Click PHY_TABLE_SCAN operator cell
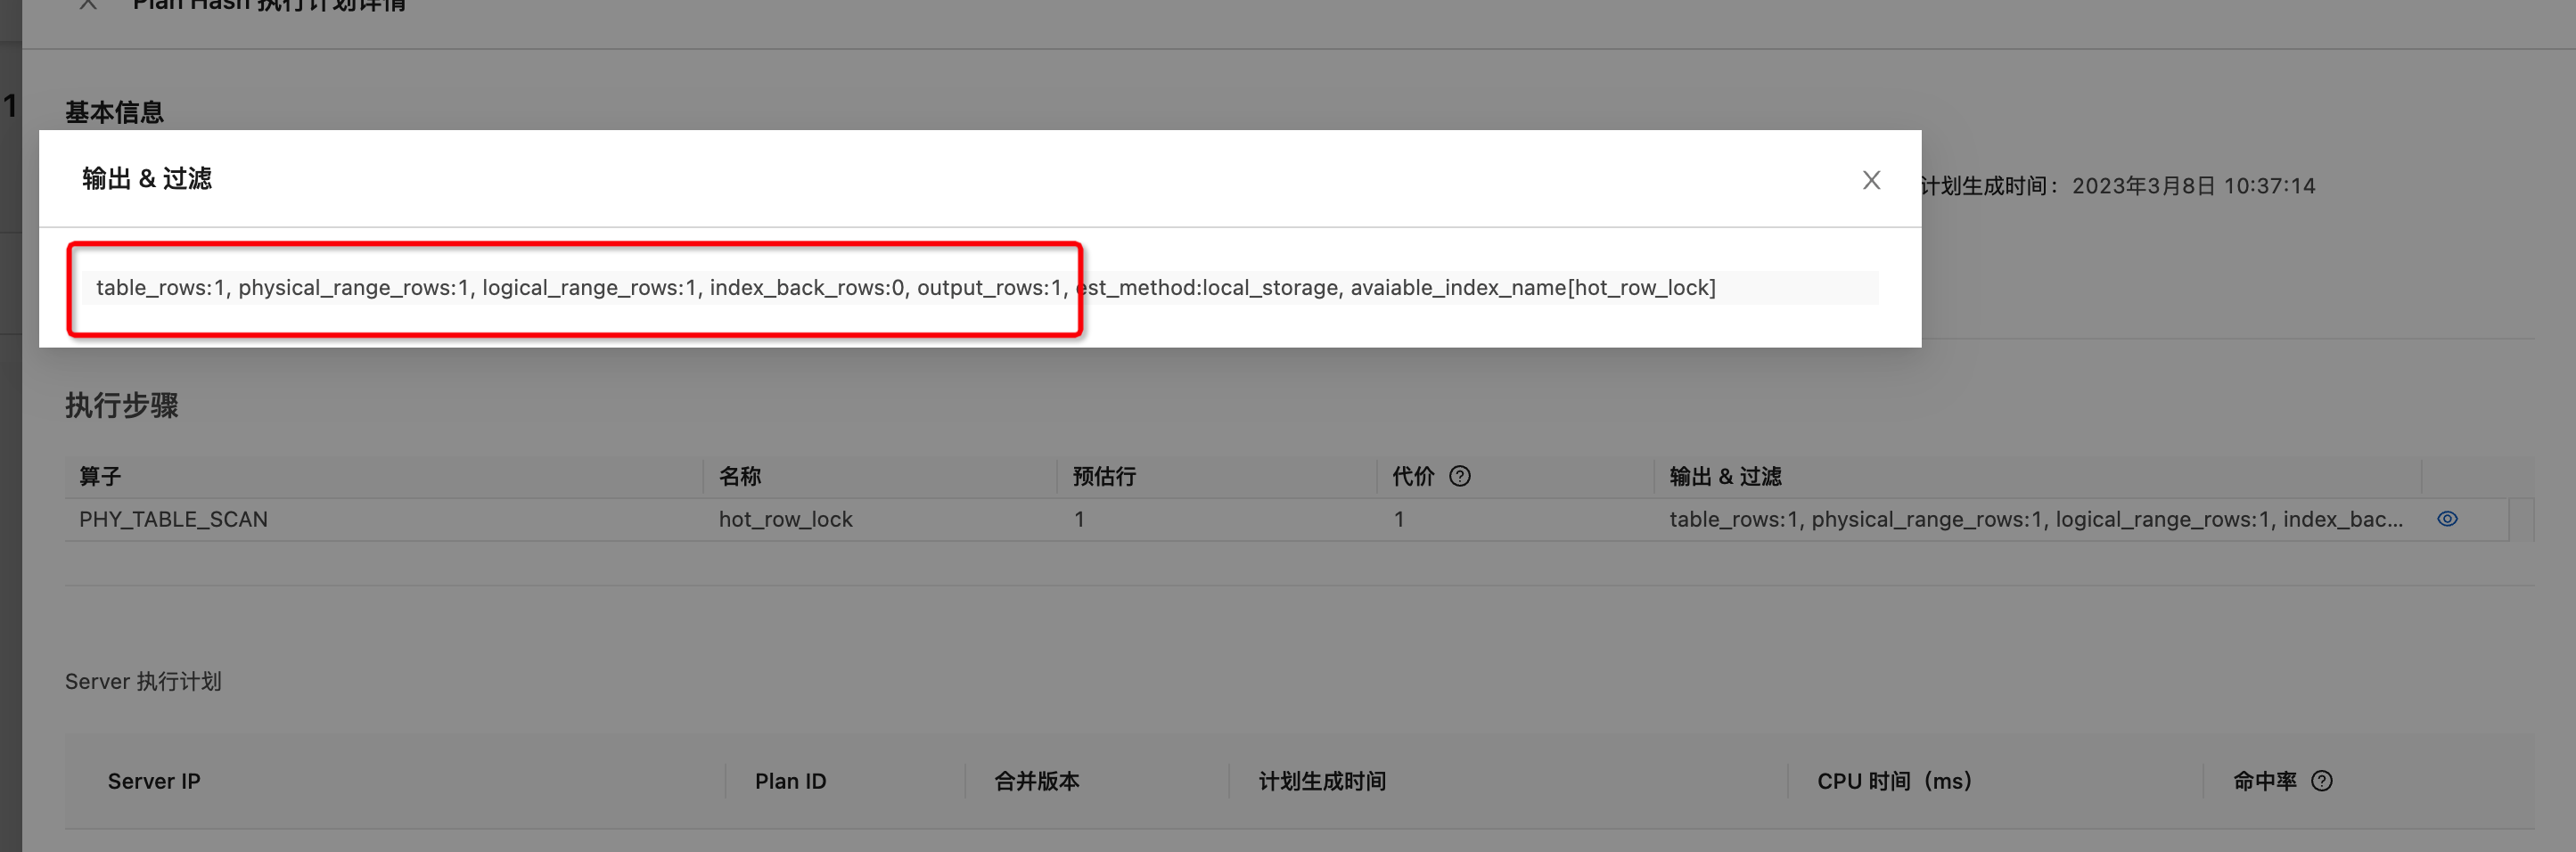 point(173,519)
